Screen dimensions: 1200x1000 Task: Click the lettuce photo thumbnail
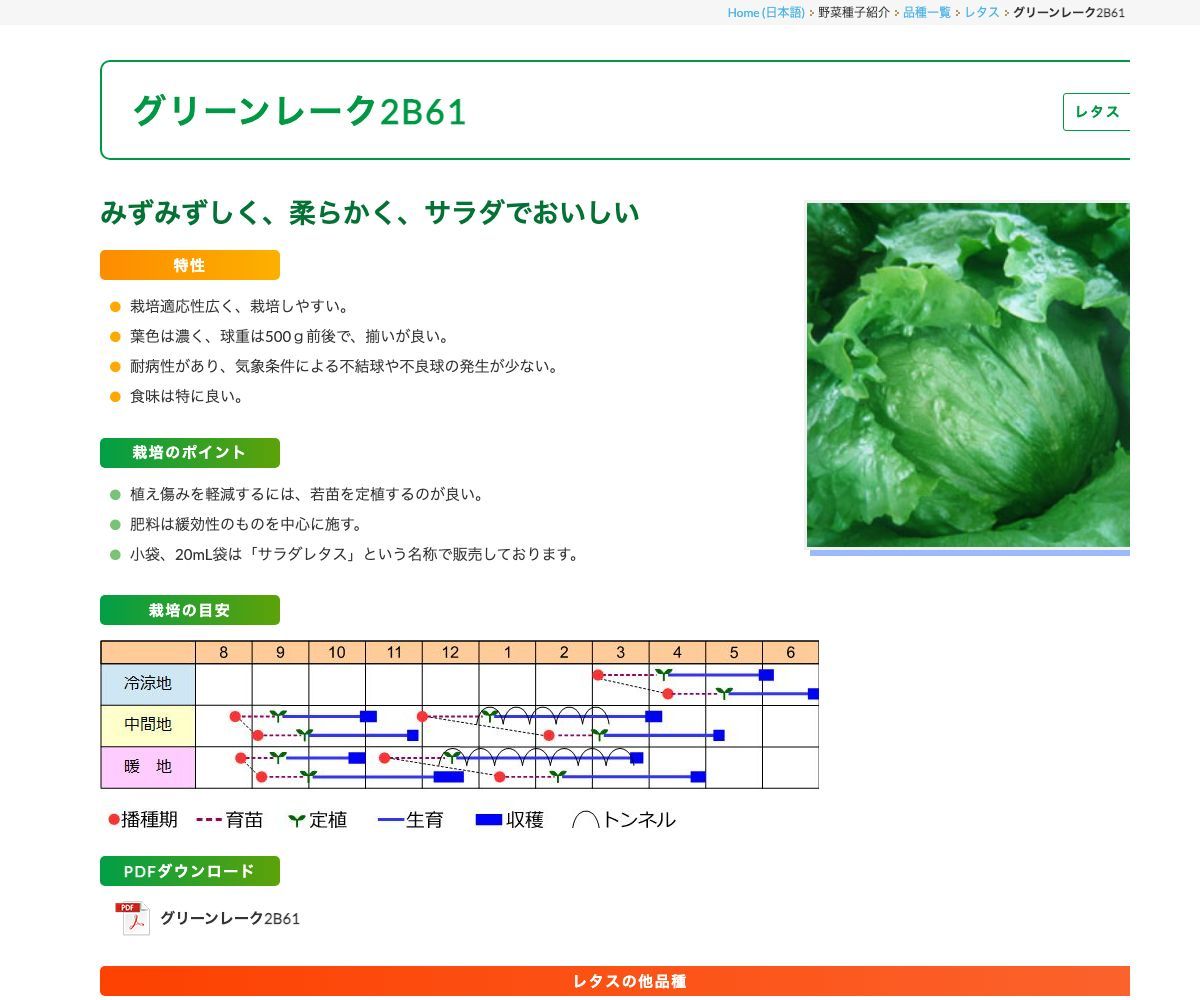pos(968,370)
